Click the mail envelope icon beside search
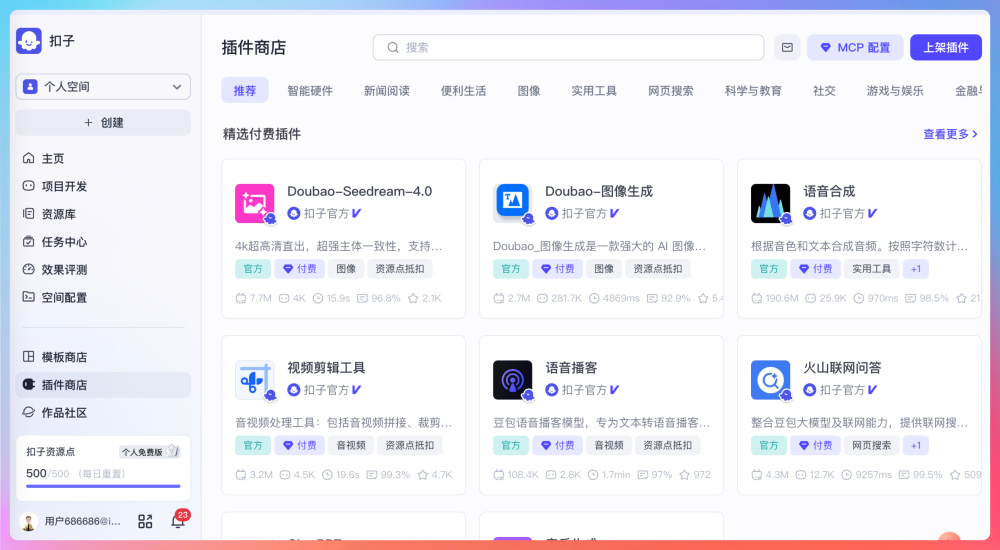This screenshot has width=1000, height=550. (x=787, y=47)
